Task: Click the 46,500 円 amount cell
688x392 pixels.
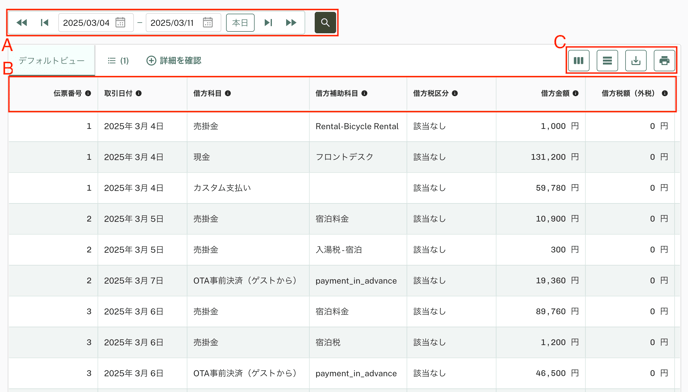Action: click(x=541, y=374)
